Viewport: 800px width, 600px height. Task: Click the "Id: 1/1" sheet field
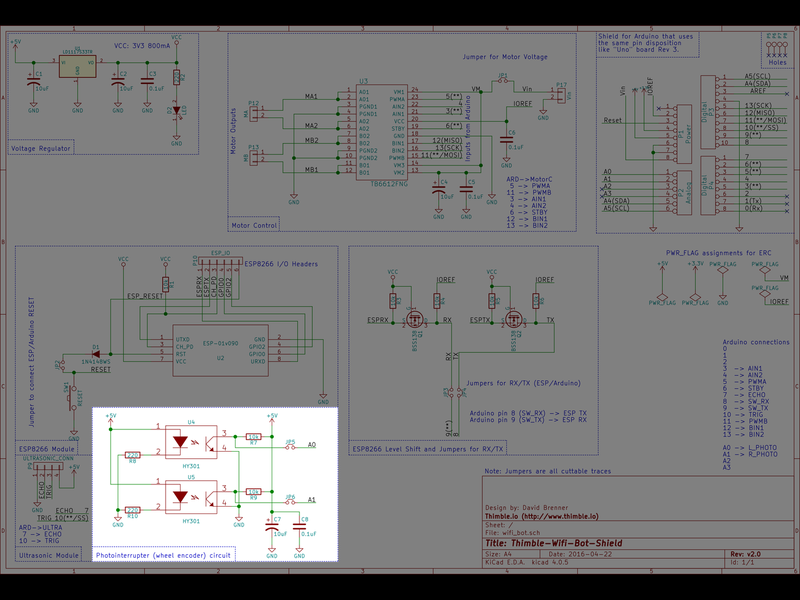tap(742, 562)
